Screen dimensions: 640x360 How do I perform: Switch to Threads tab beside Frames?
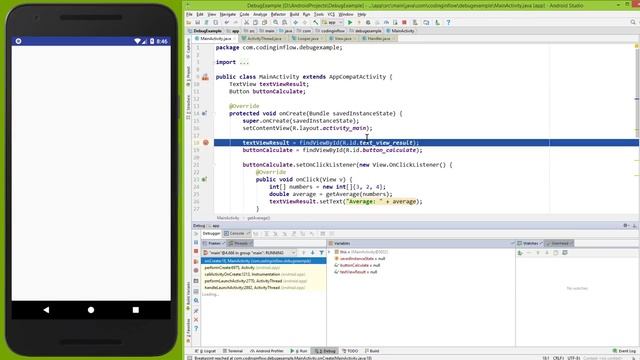(240, 243)
